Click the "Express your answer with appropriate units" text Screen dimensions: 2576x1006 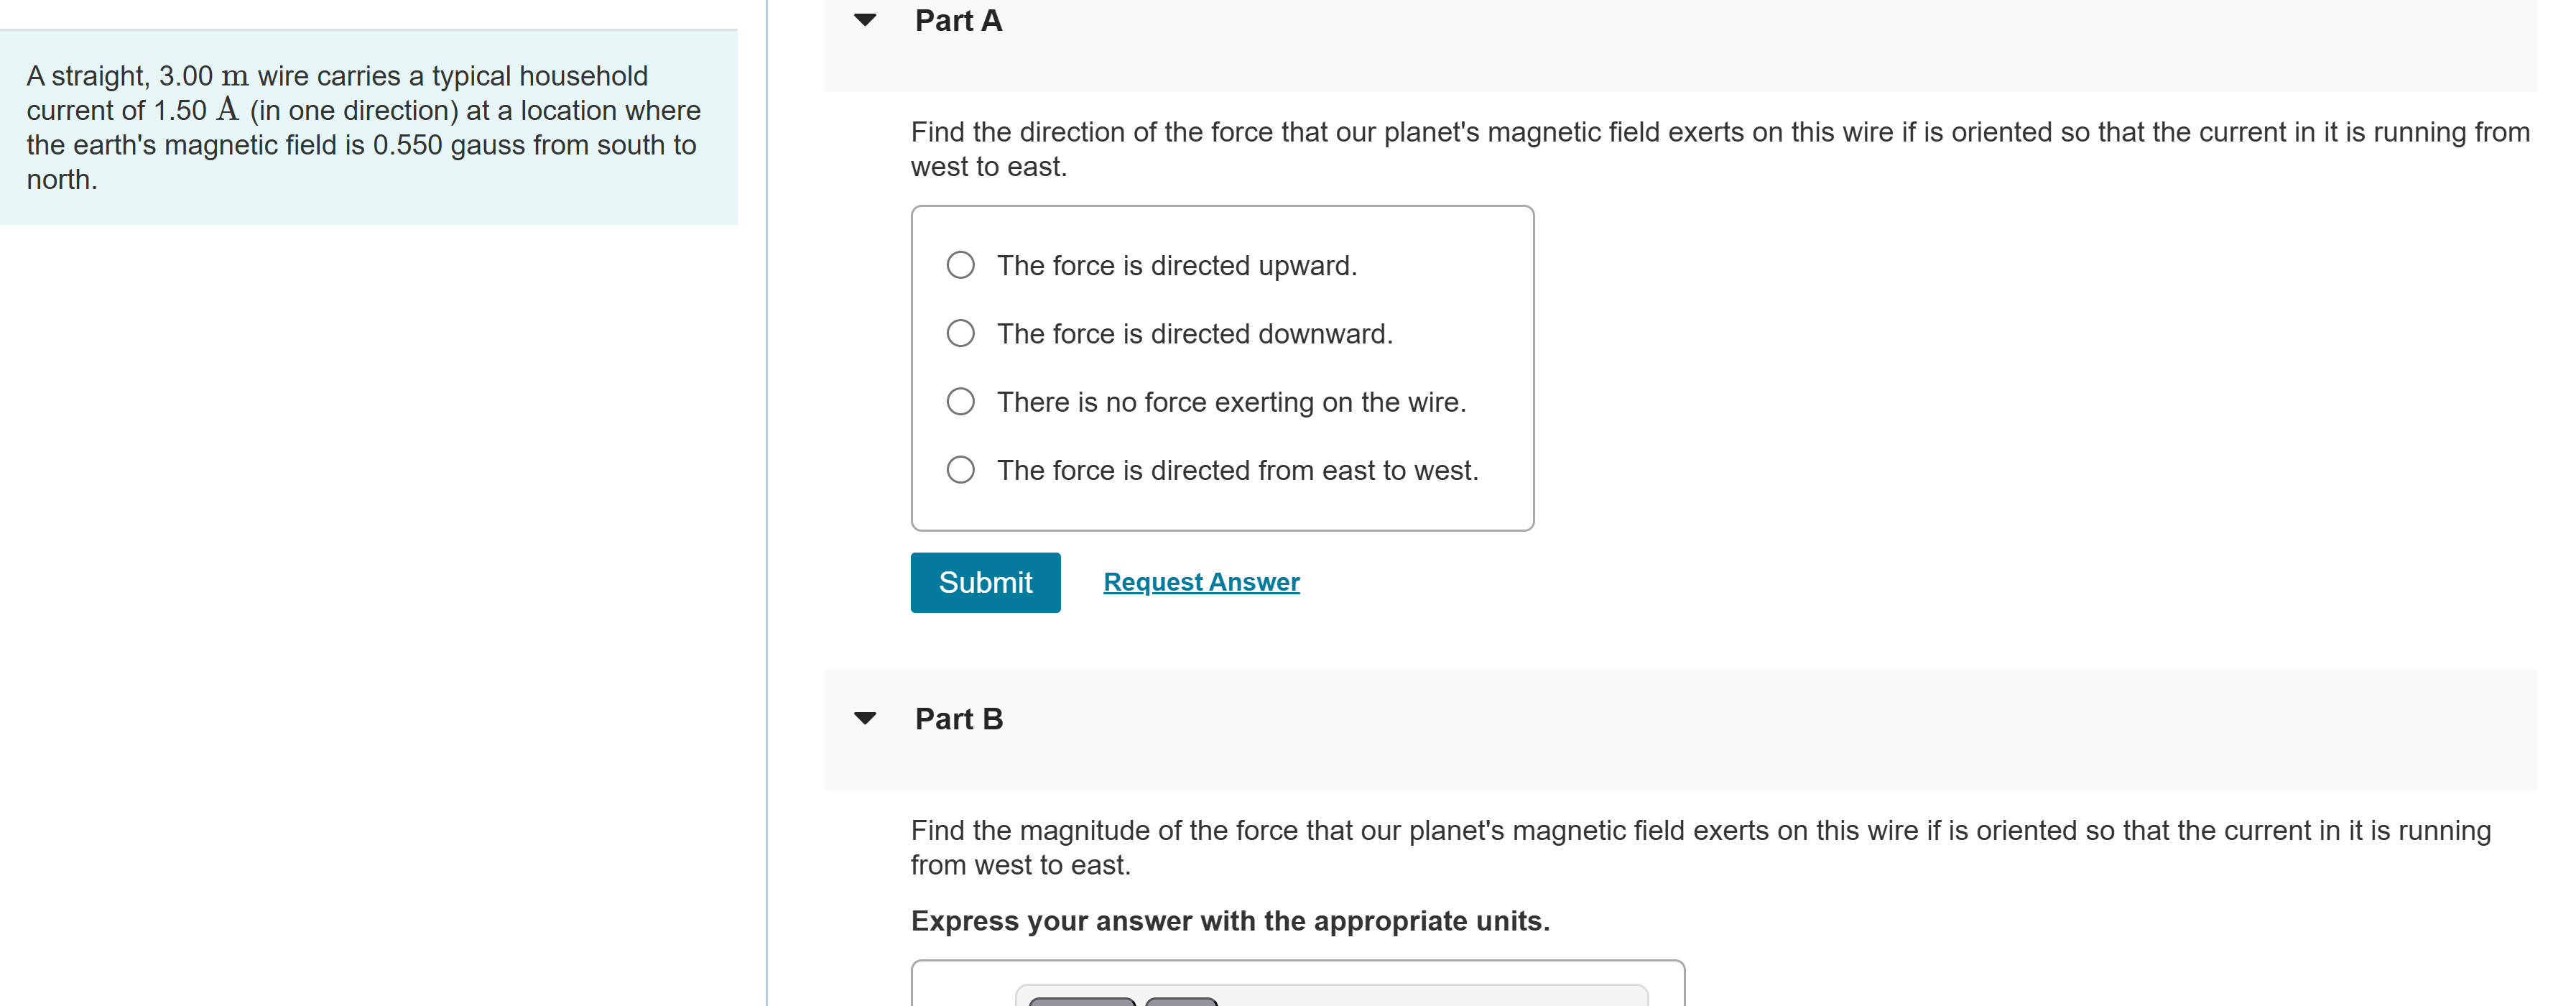point(1229,921)
